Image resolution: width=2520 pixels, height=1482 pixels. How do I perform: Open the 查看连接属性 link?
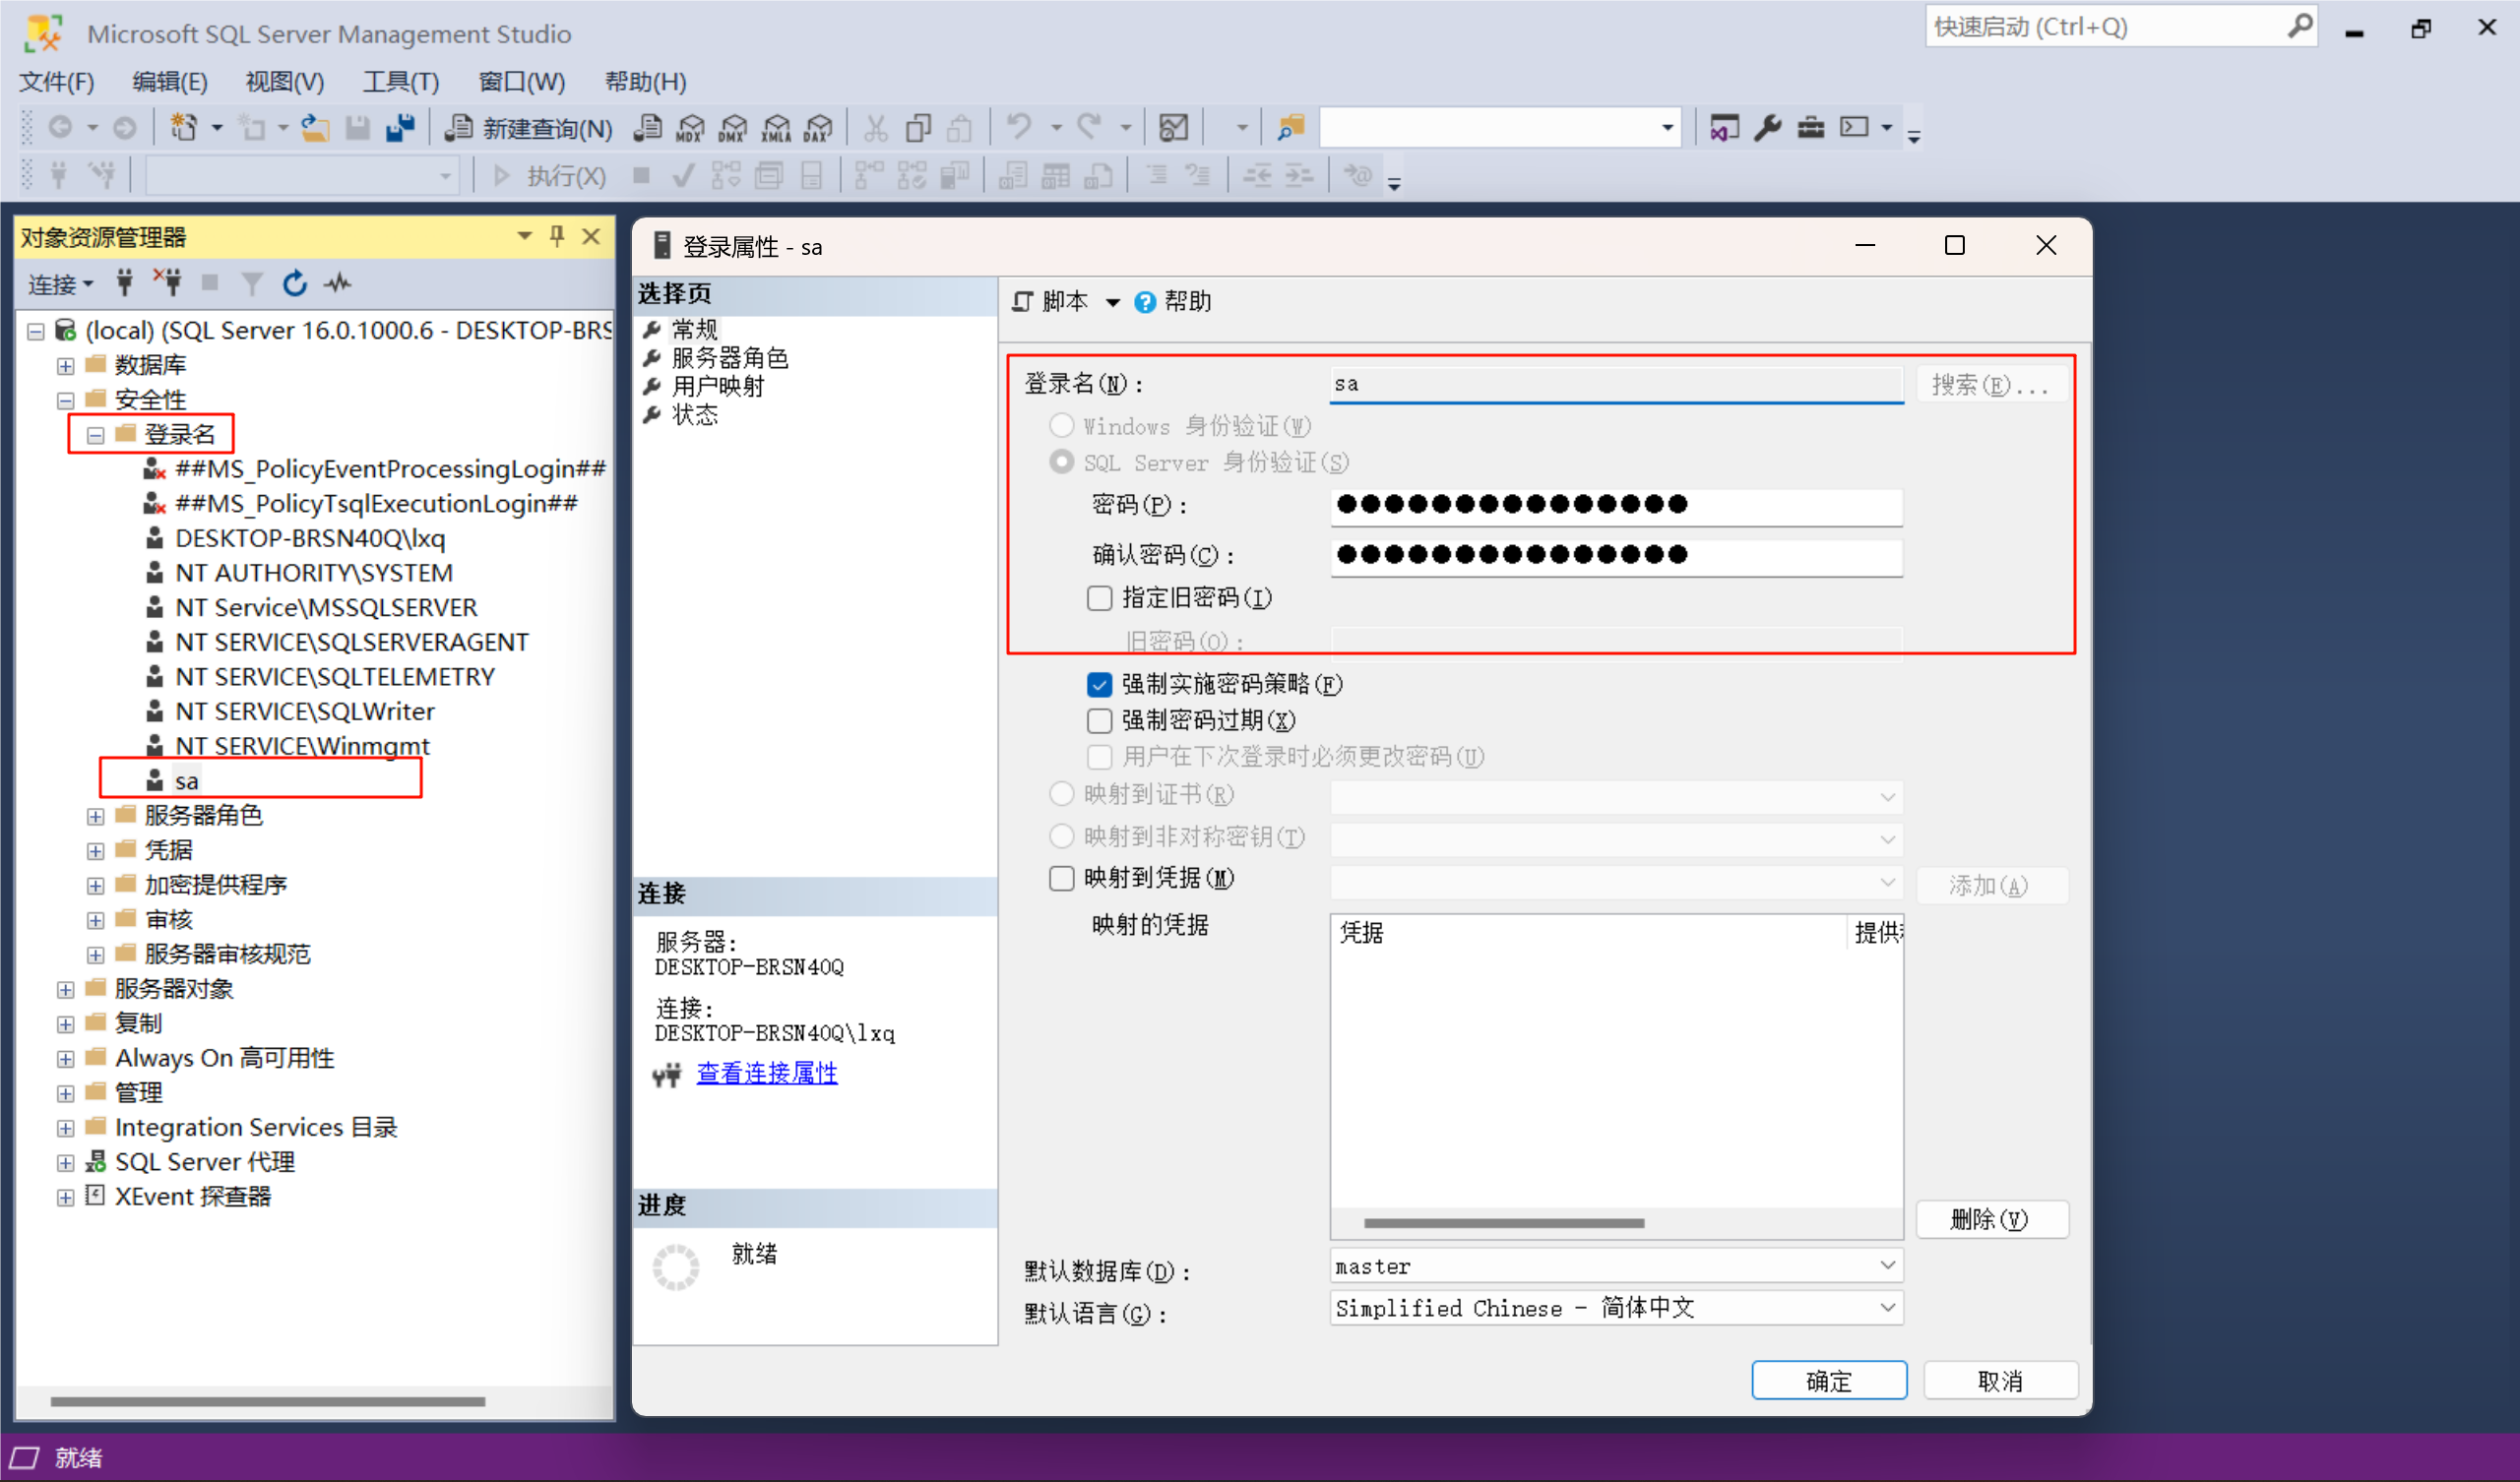pyautogui.click(x=767, y=1073)
